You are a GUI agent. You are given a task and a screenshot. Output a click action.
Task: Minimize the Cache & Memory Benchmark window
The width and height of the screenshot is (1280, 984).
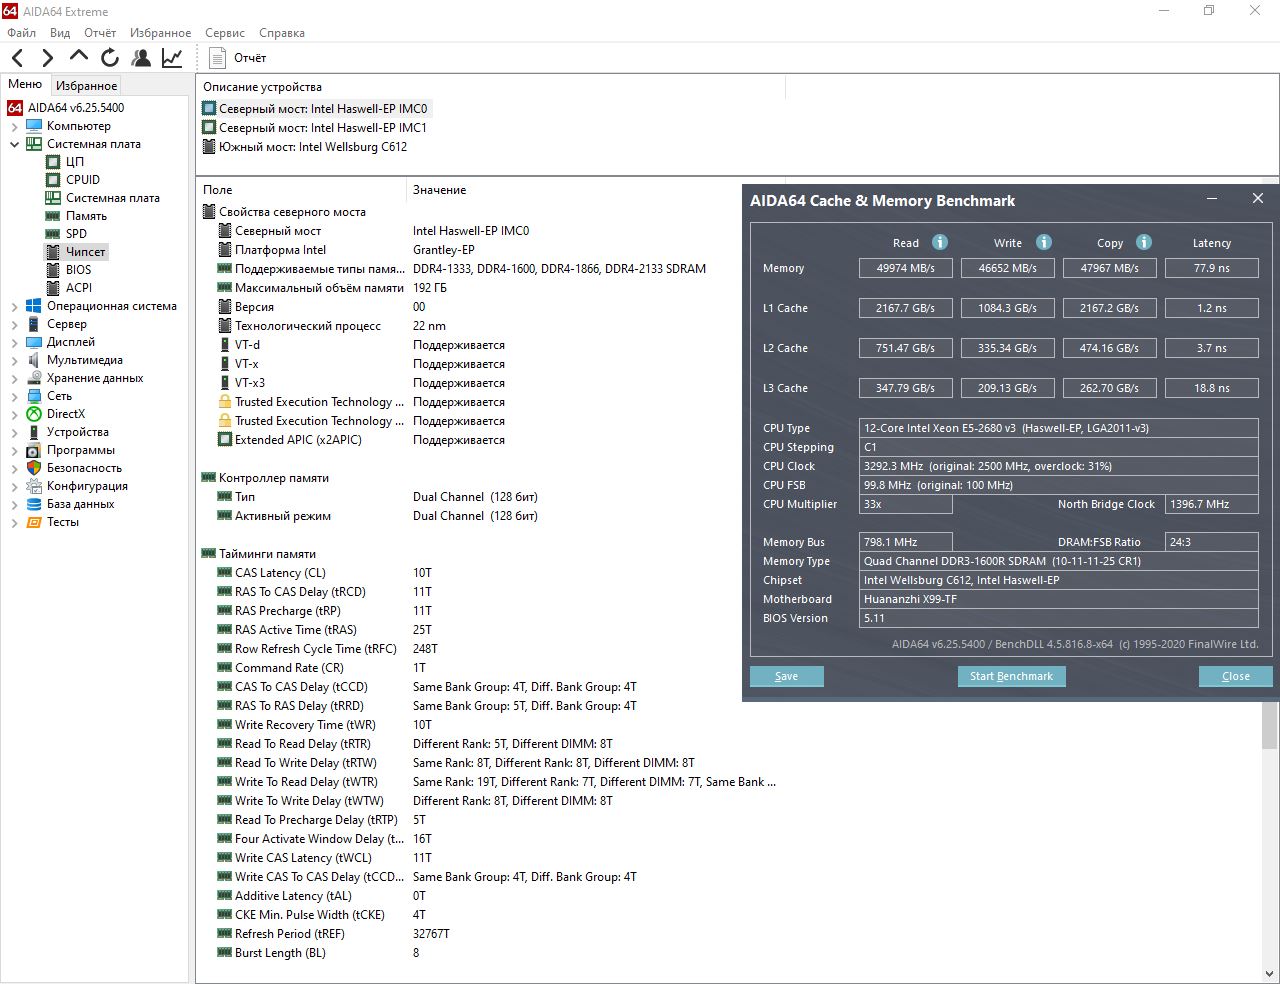1212,199
